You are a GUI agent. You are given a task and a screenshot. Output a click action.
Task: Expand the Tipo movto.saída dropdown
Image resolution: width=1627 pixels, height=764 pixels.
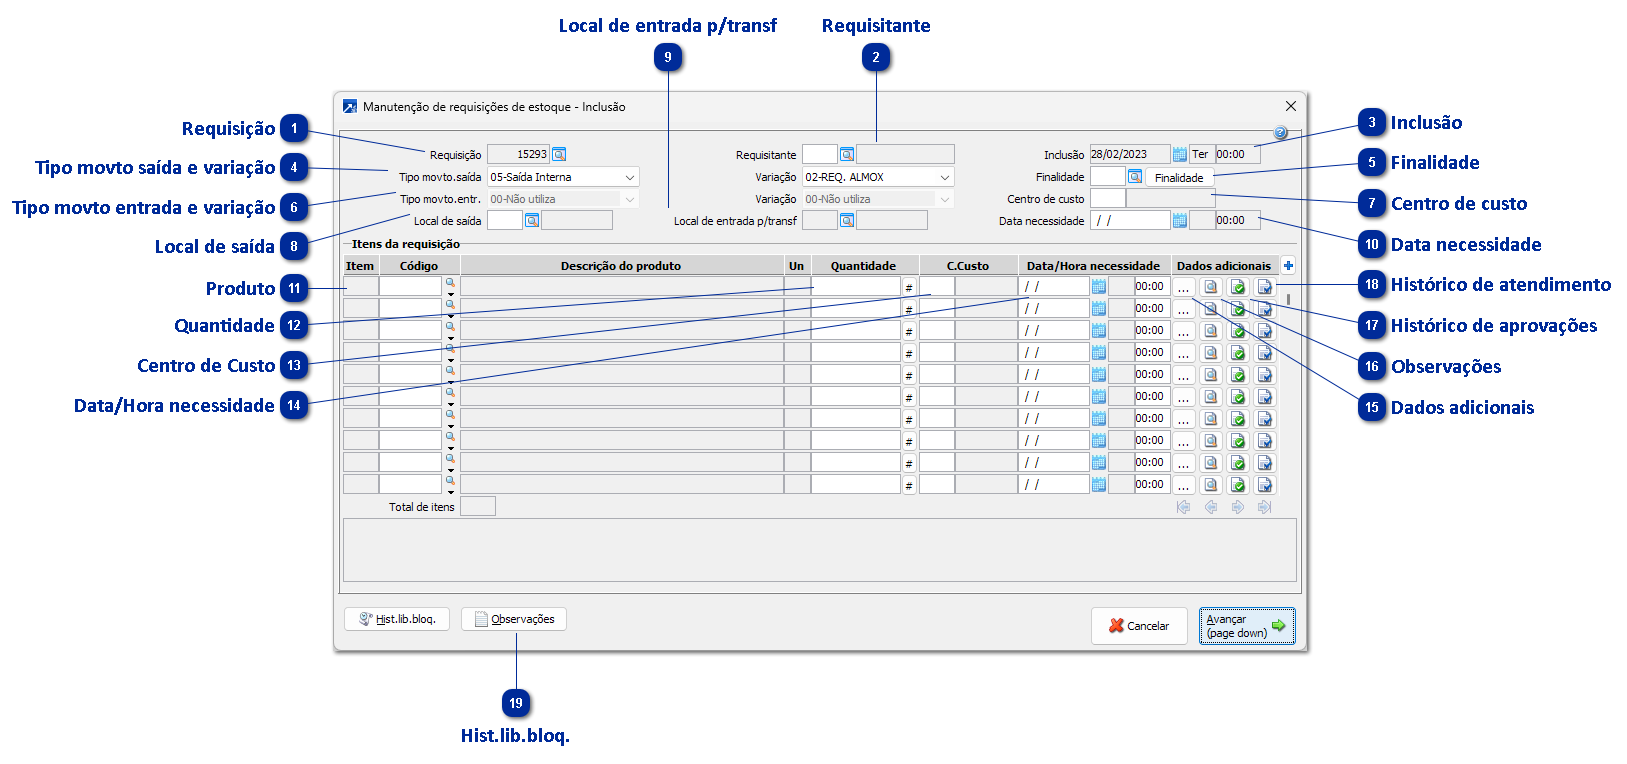630,177
